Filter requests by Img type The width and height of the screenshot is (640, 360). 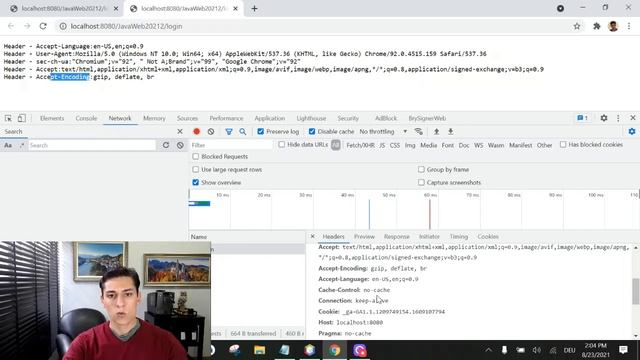pyautogui.click(x=410, y=145)
